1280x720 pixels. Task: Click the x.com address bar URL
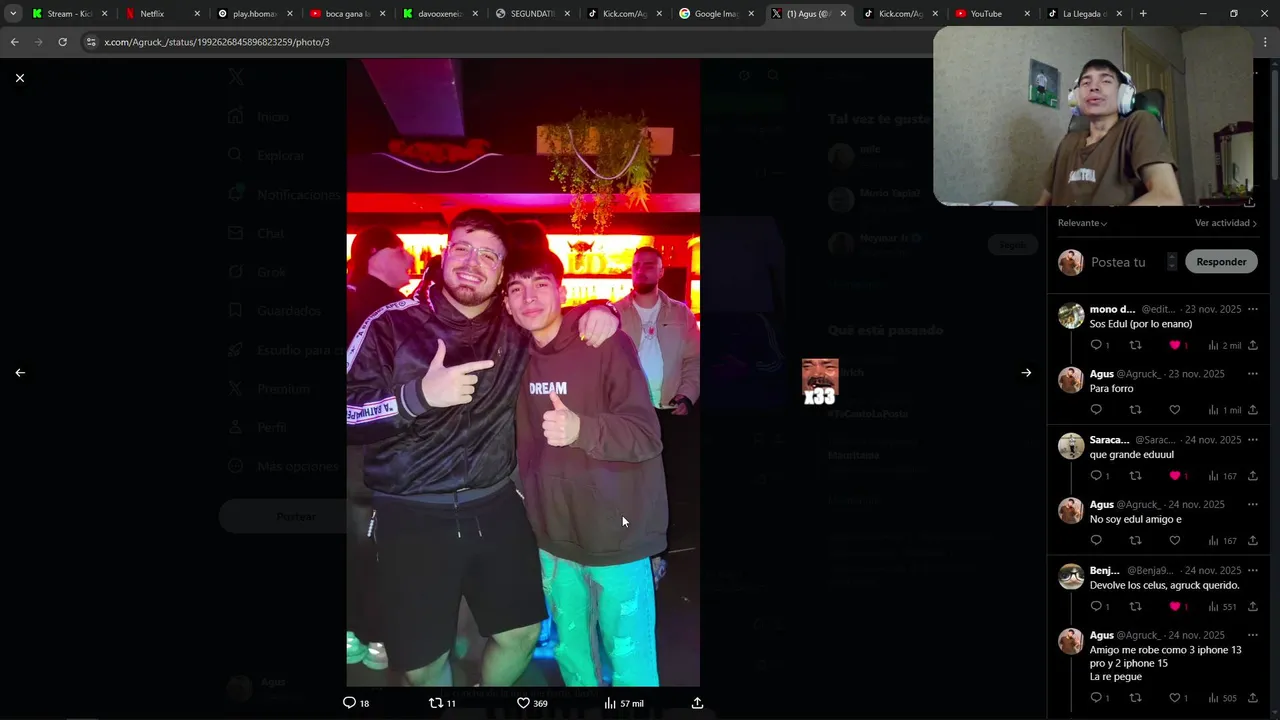click(x=217, y=42)
